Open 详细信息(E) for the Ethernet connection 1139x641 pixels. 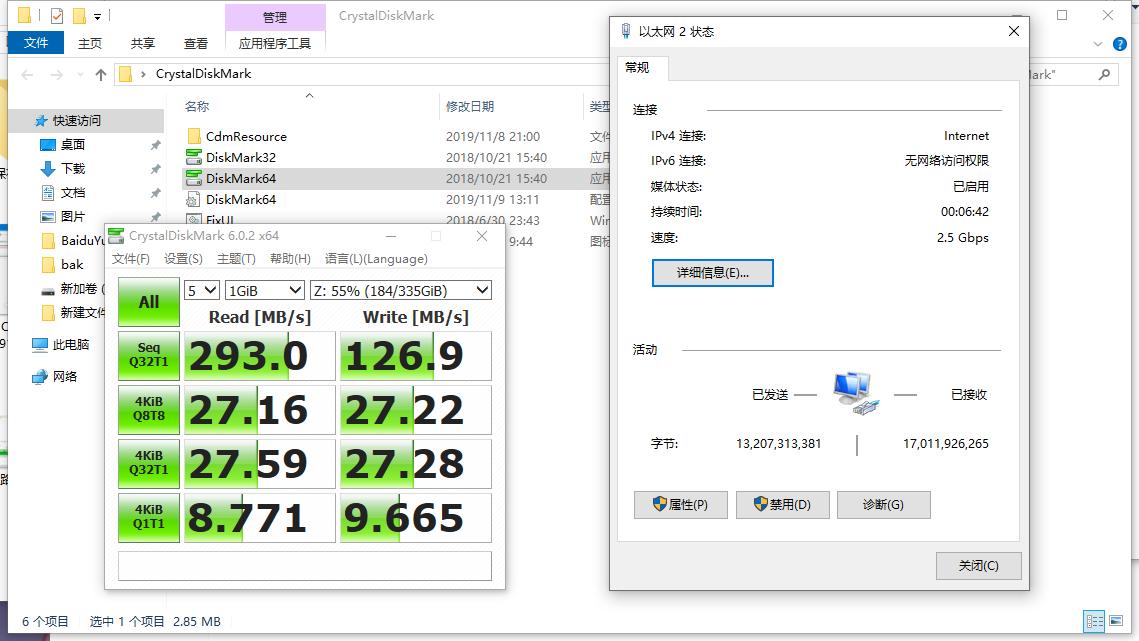(x=712, y=272)
